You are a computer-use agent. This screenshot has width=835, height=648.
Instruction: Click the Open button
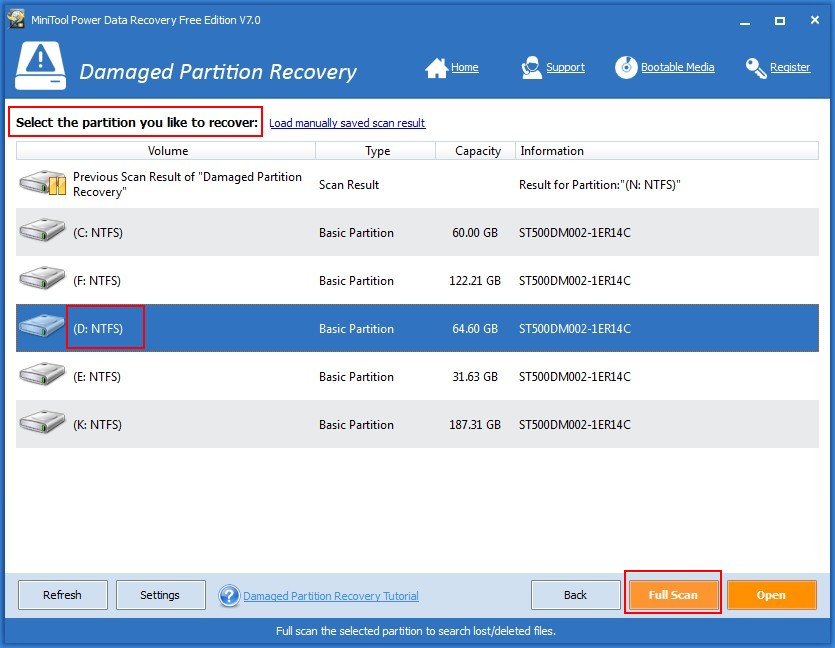click(772, 594)
